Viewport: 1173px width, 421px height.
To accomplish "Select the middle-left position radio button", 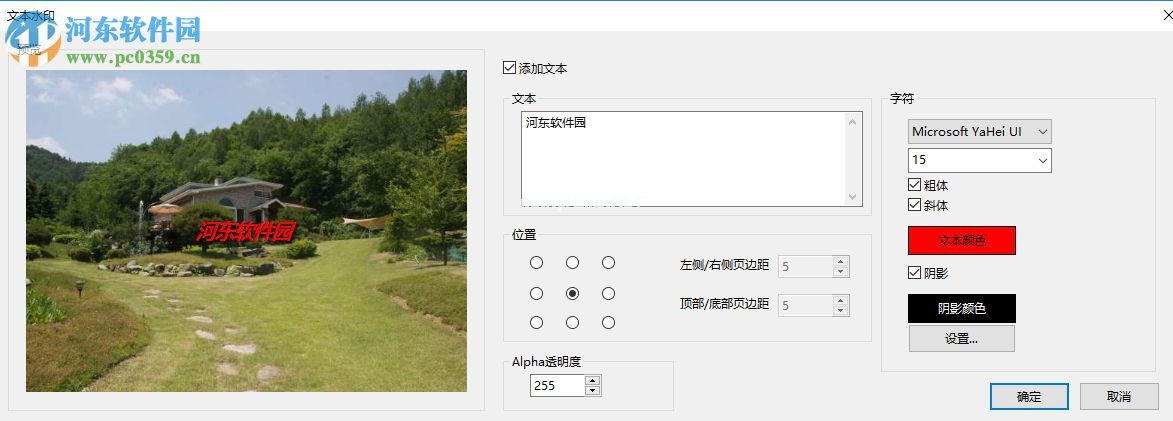I will click(x=536, y=294).
